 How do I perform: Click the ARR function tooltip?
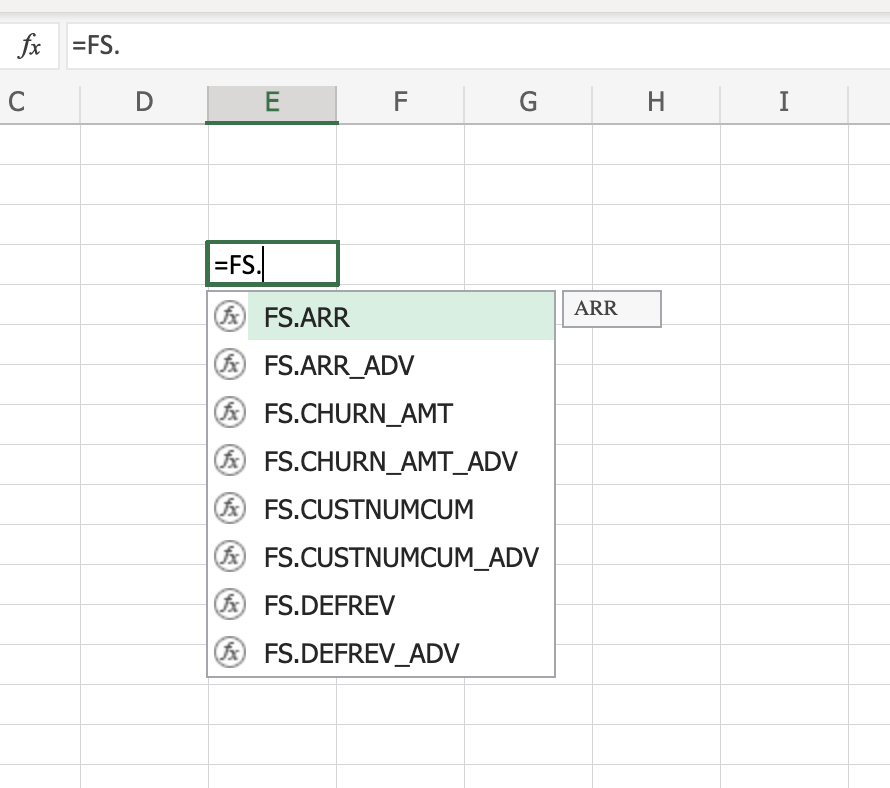tap(612, 309)
